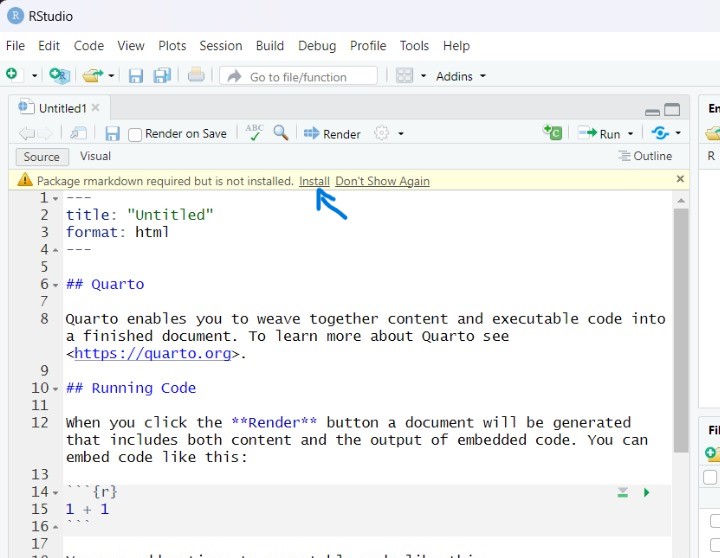Click the workspace panes grid icon

405,76
